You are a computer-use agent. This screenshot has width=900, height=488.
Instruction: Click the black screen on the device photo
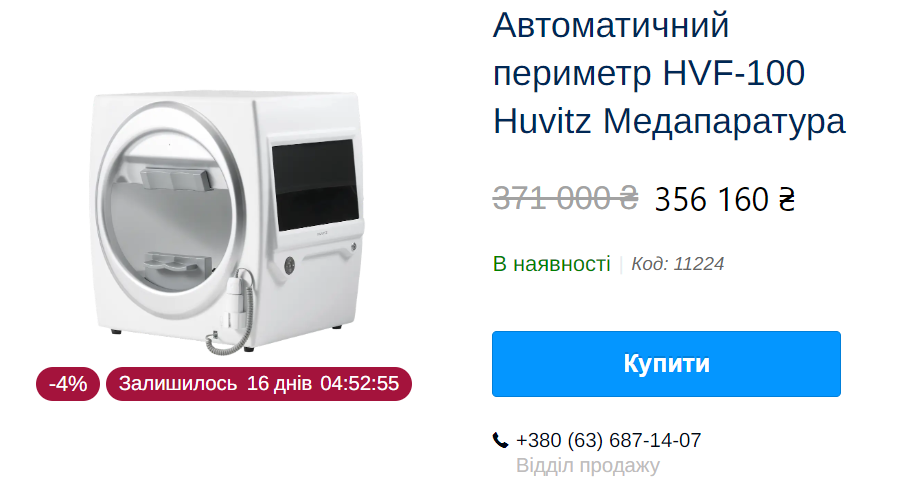[x=315, y=184]
